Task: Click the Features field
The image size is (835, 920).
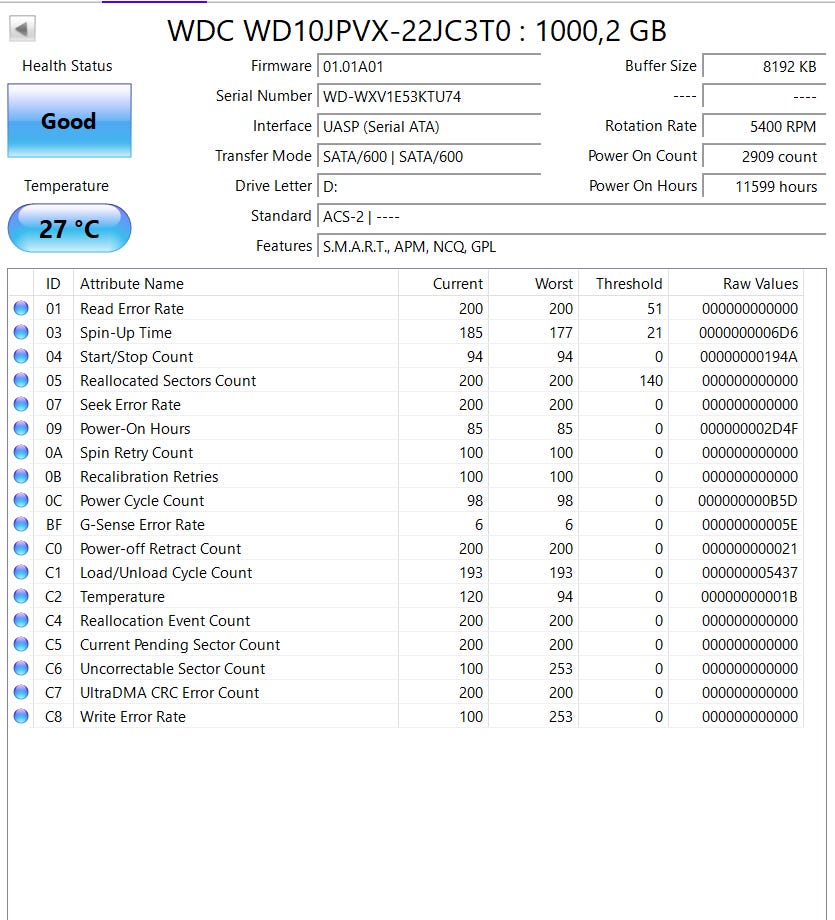Action: [571, 246]
